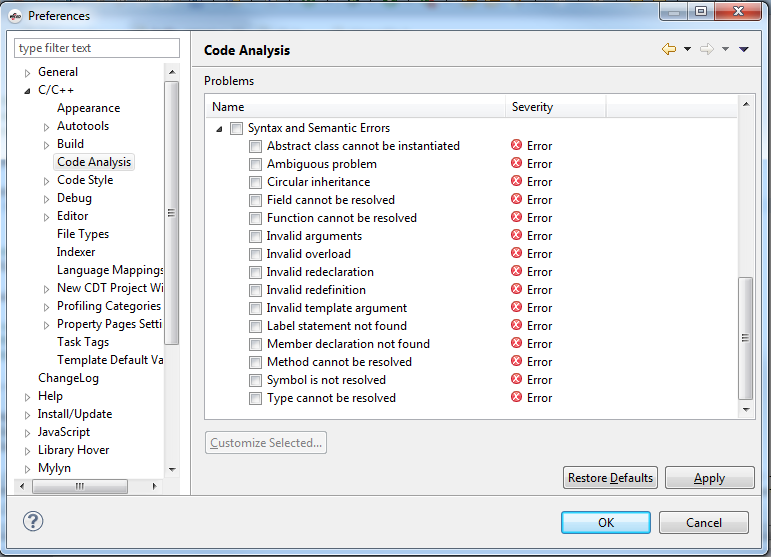Open the preferences view menu triangle
771x557 pixels.
(x=743, y=49)
